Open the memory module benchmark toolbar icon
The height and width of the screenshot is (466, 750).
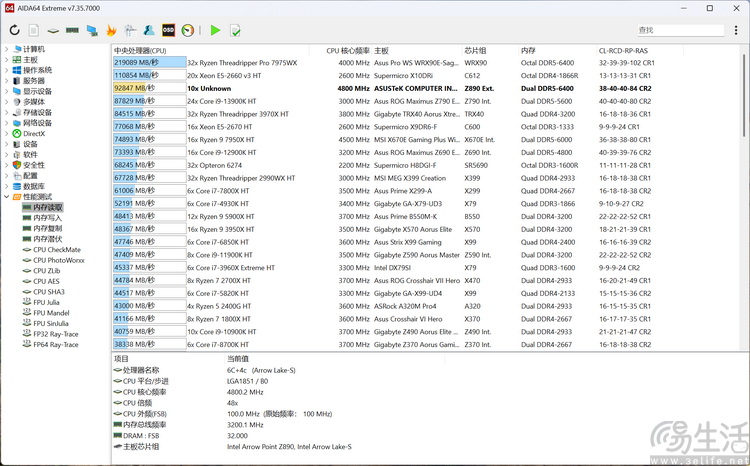tap(72, 30)
